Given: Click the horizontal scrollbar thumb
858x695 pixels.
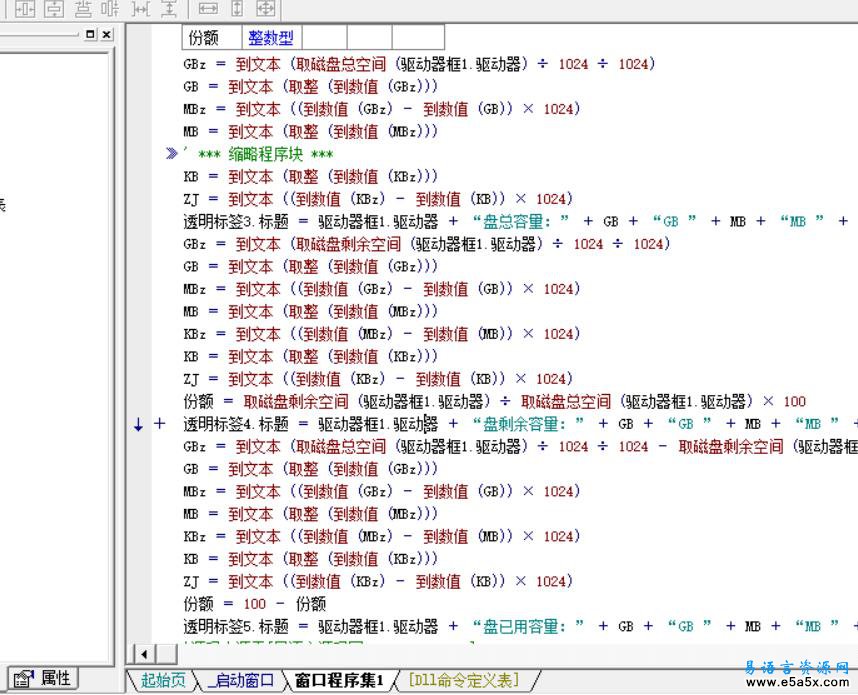Looking at the screenshot, I should coord(167,653).
